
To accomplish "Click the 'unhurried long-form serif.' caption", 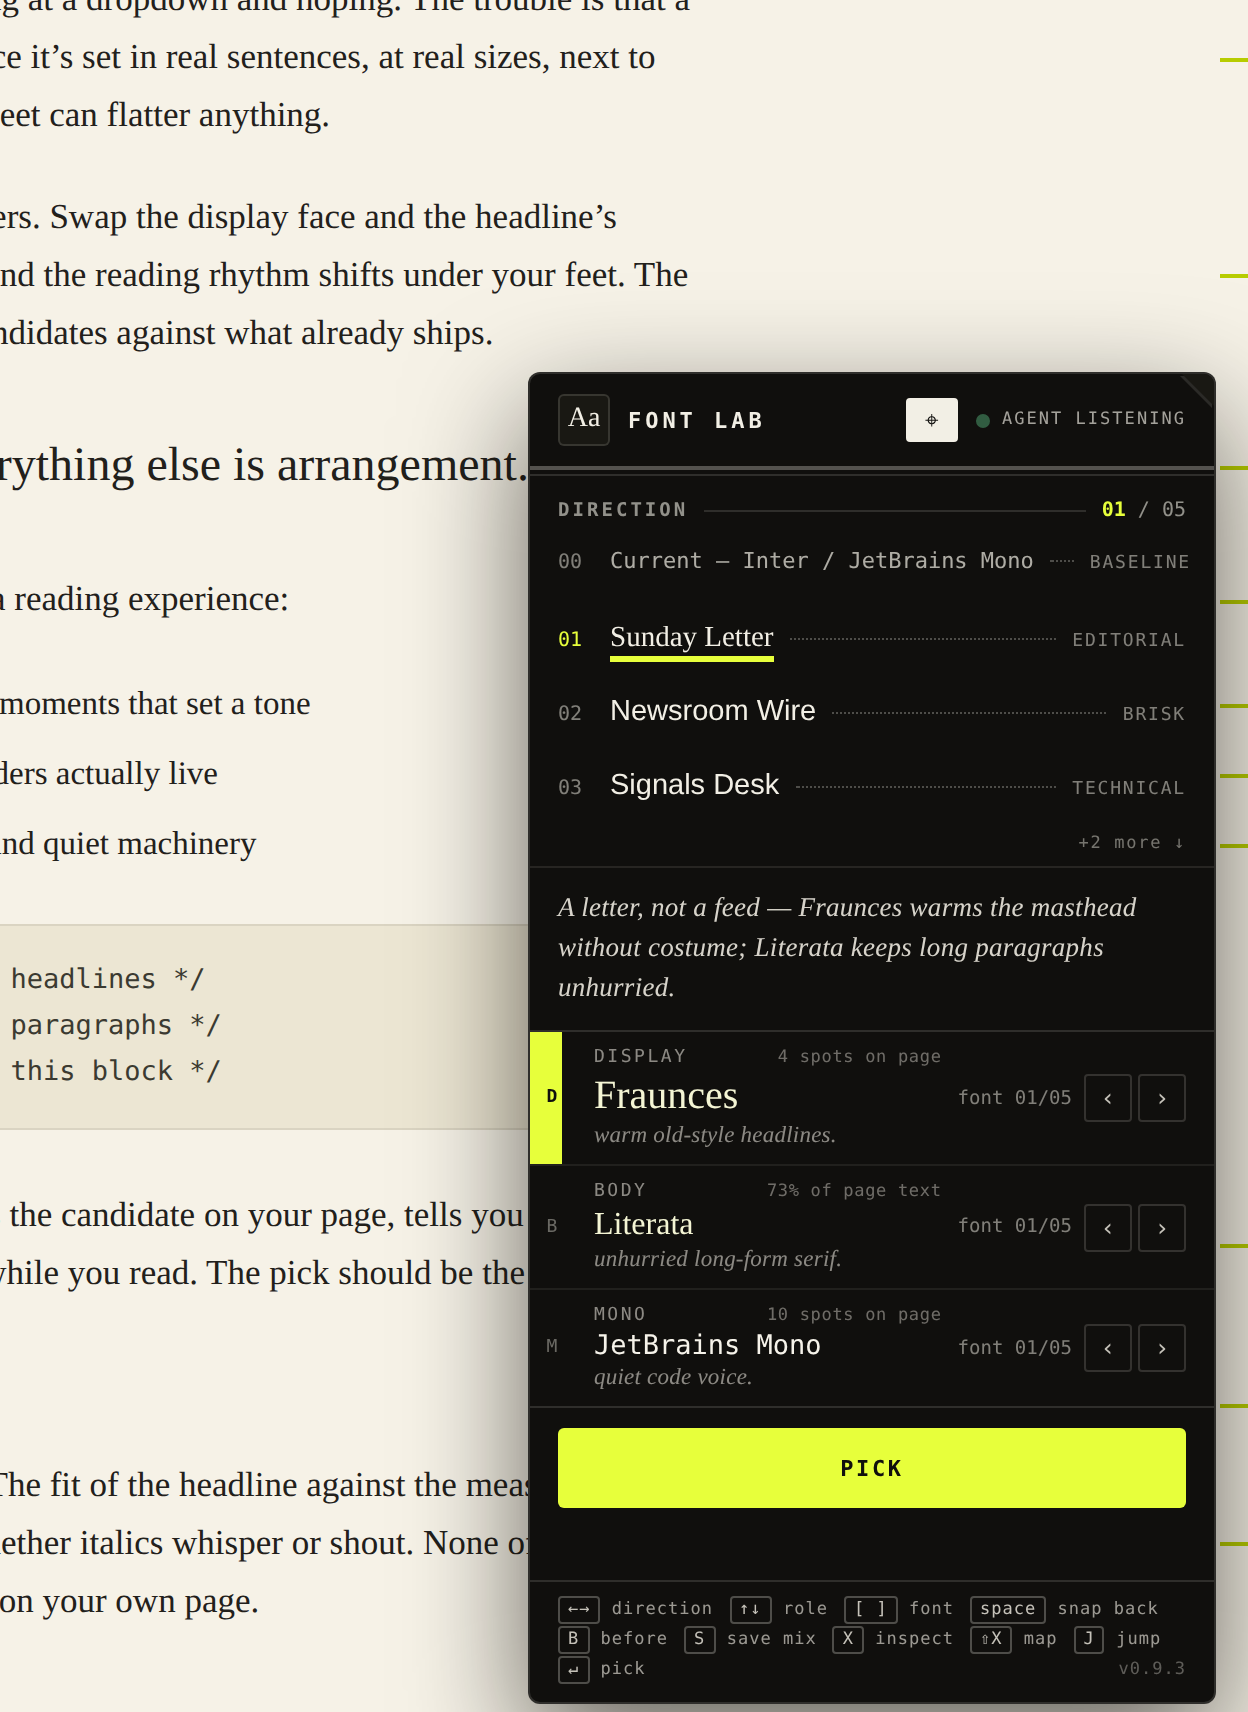I will pyautogui.click(x=717, y=1258).
